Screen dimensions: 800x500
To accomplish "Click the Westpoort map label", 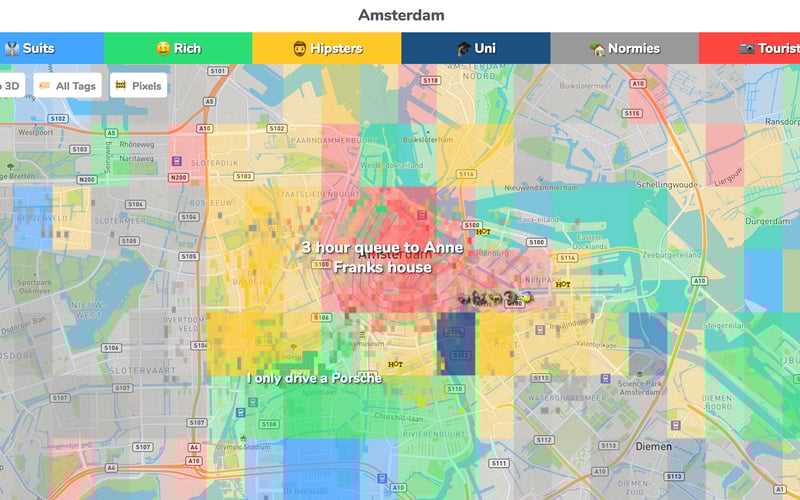I will 36,132.
